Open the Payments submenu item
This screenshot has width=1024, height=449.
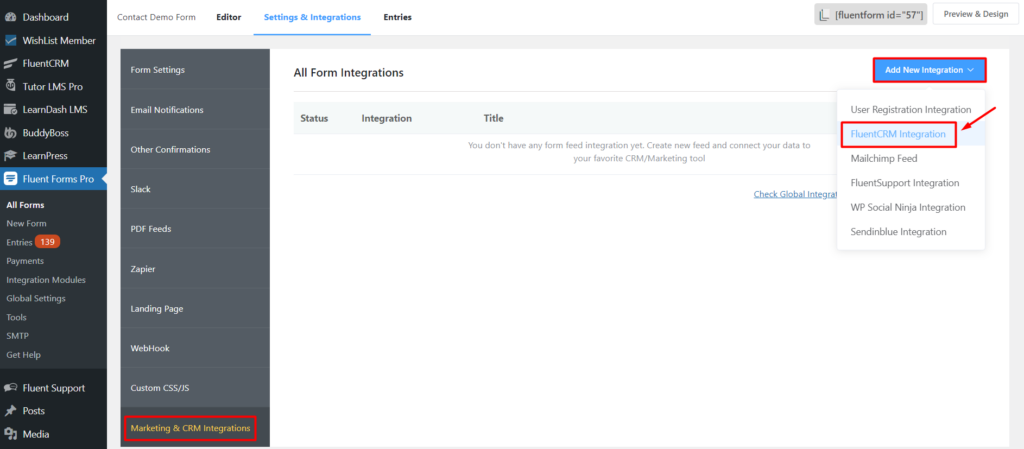point(25,261)
